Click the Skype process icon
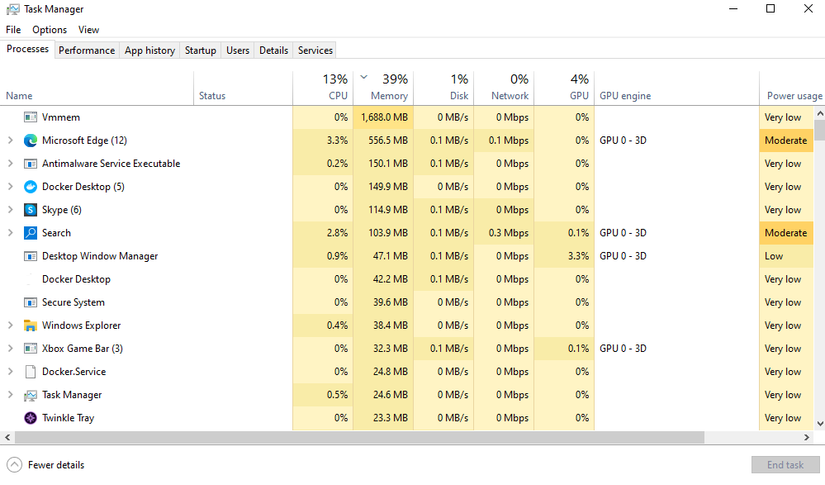This screenshot has width=825, height=485. tap(30, 210)
